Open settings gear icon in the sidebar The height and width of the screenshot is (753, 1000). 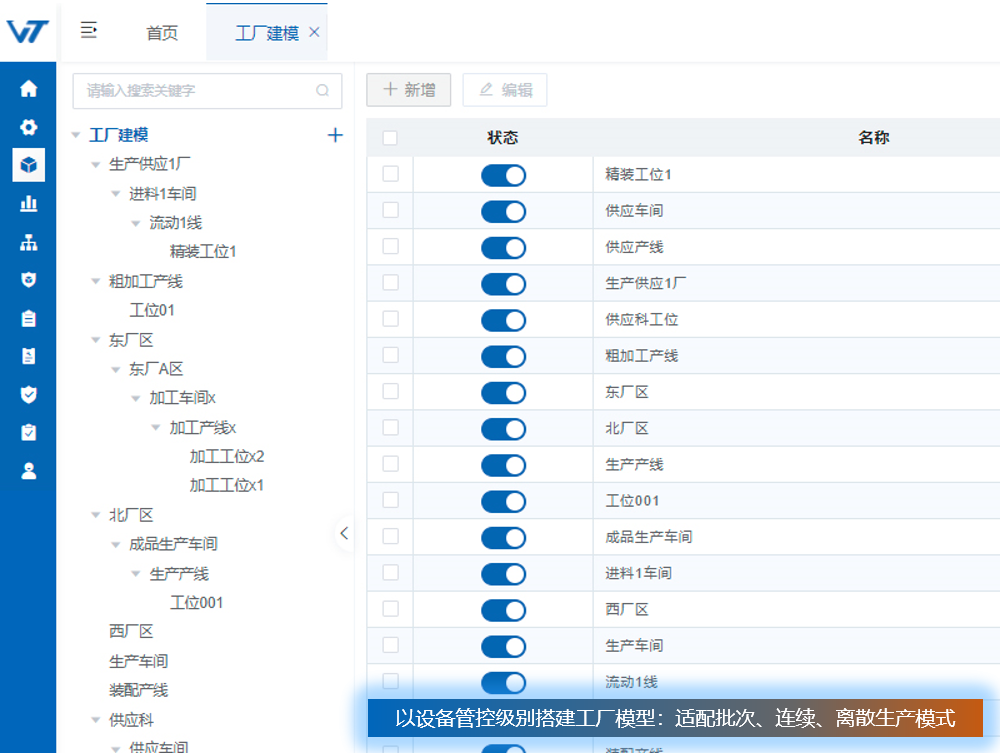28,127
